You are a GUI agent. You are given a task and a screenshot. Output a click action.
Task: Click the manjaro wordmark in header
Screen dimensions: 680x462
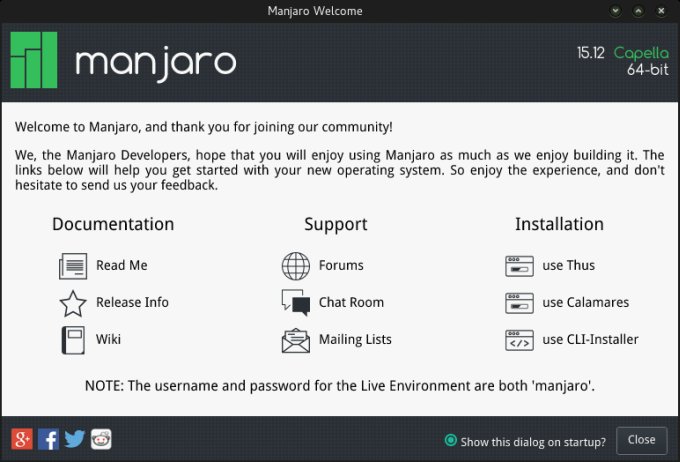click(x=156, y=63)
